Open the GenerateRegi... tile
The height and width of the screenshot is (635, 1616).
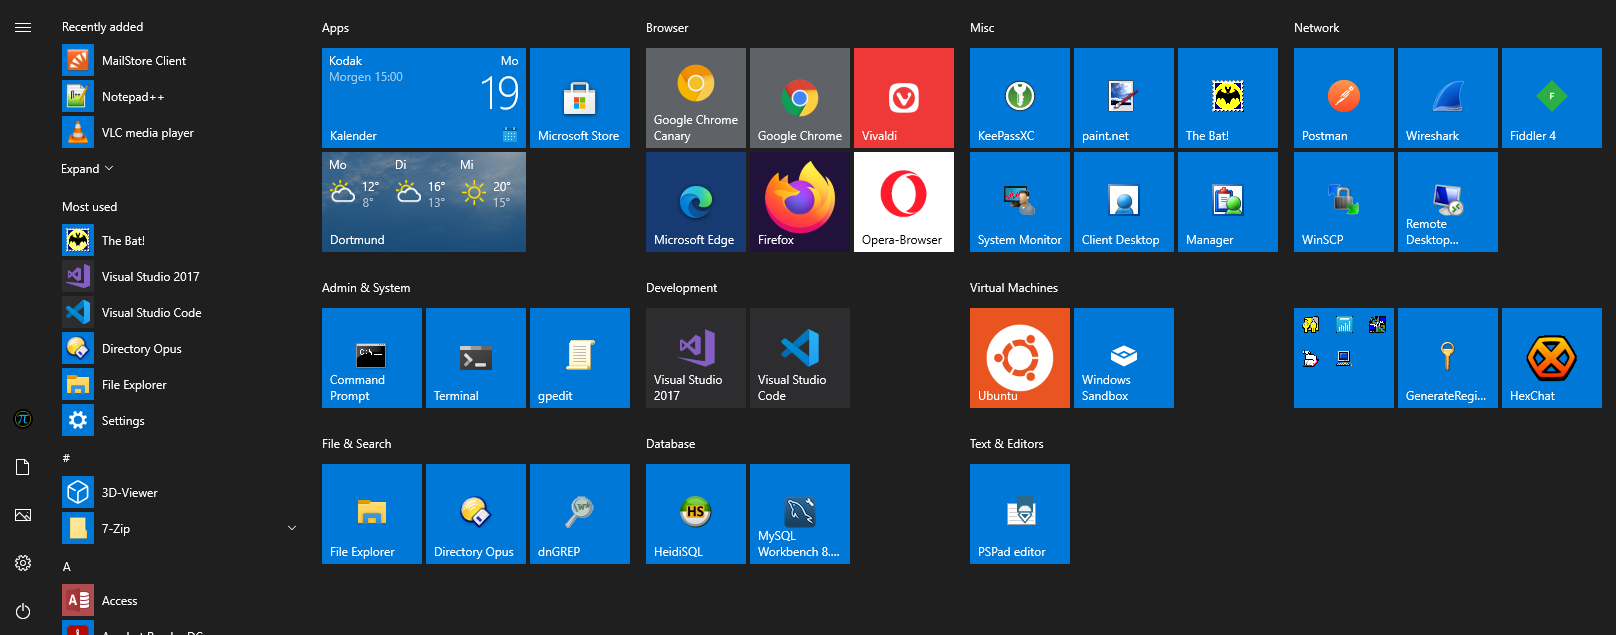pos(1448,358)
